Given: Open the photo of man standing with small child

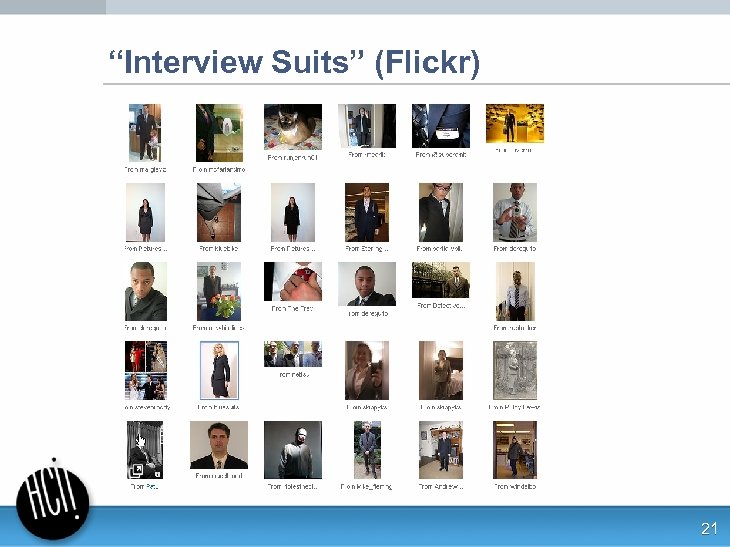Looking at the screenshot, I should [x=145, y=133].
